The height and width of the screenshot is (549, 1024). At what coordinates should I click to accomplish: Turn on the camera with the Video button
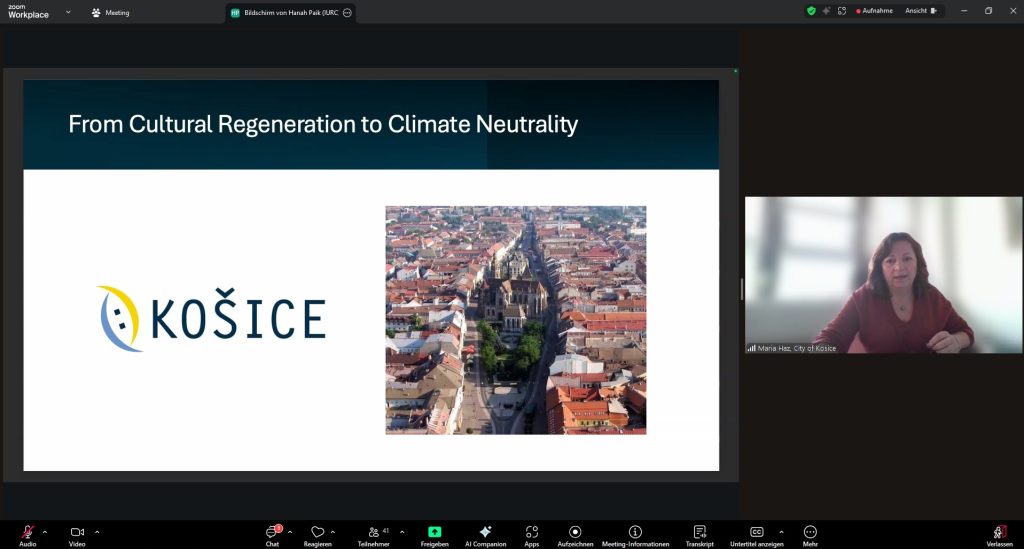tap(77, 533)
